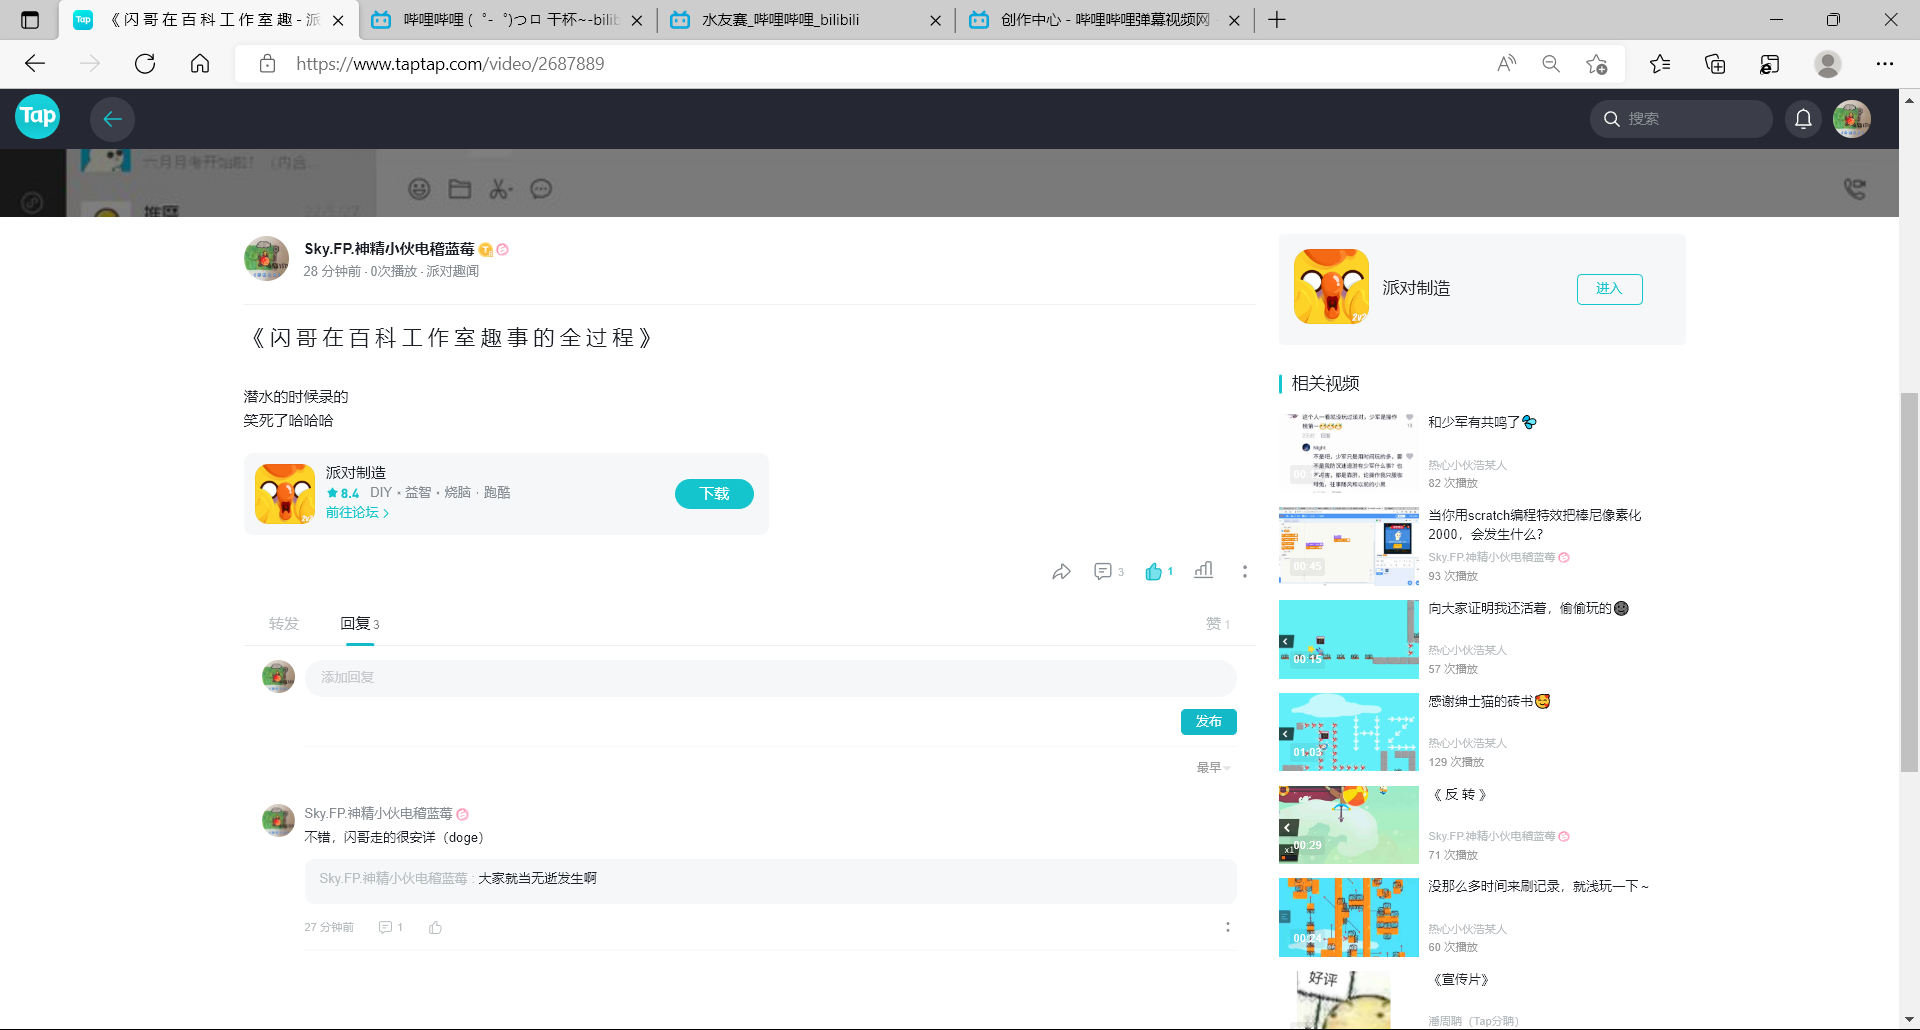1920x1030 pixels.
Task: Click the 下载 download button
Action: (x=714, y=494)
